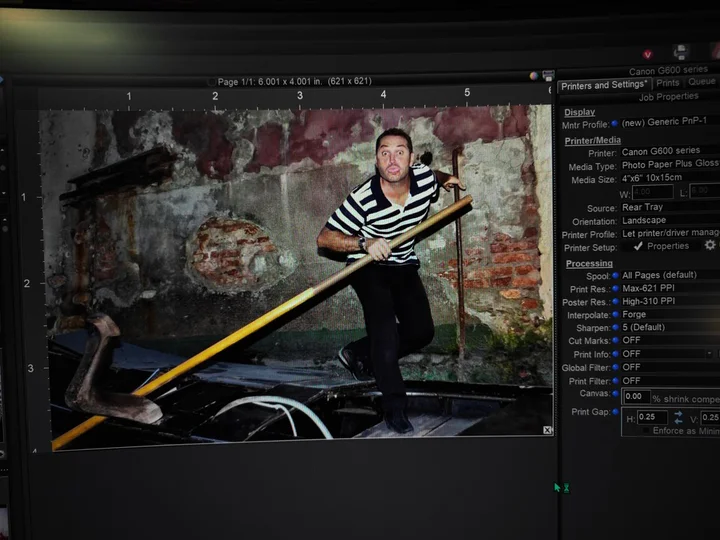Switch to the Queue tab
720x540 pixels.
(702, 81)
